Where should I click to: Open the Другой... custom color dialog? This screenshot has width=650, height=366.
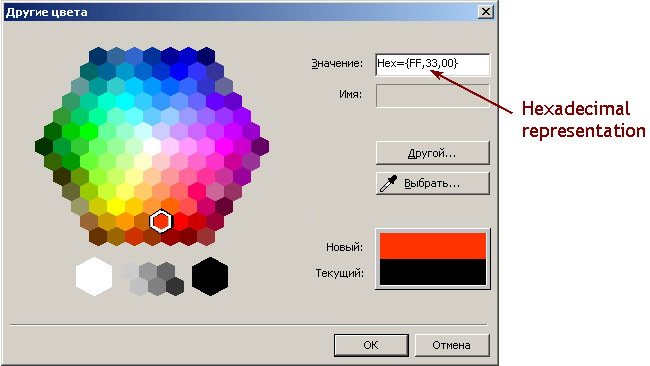pos(432,153)
